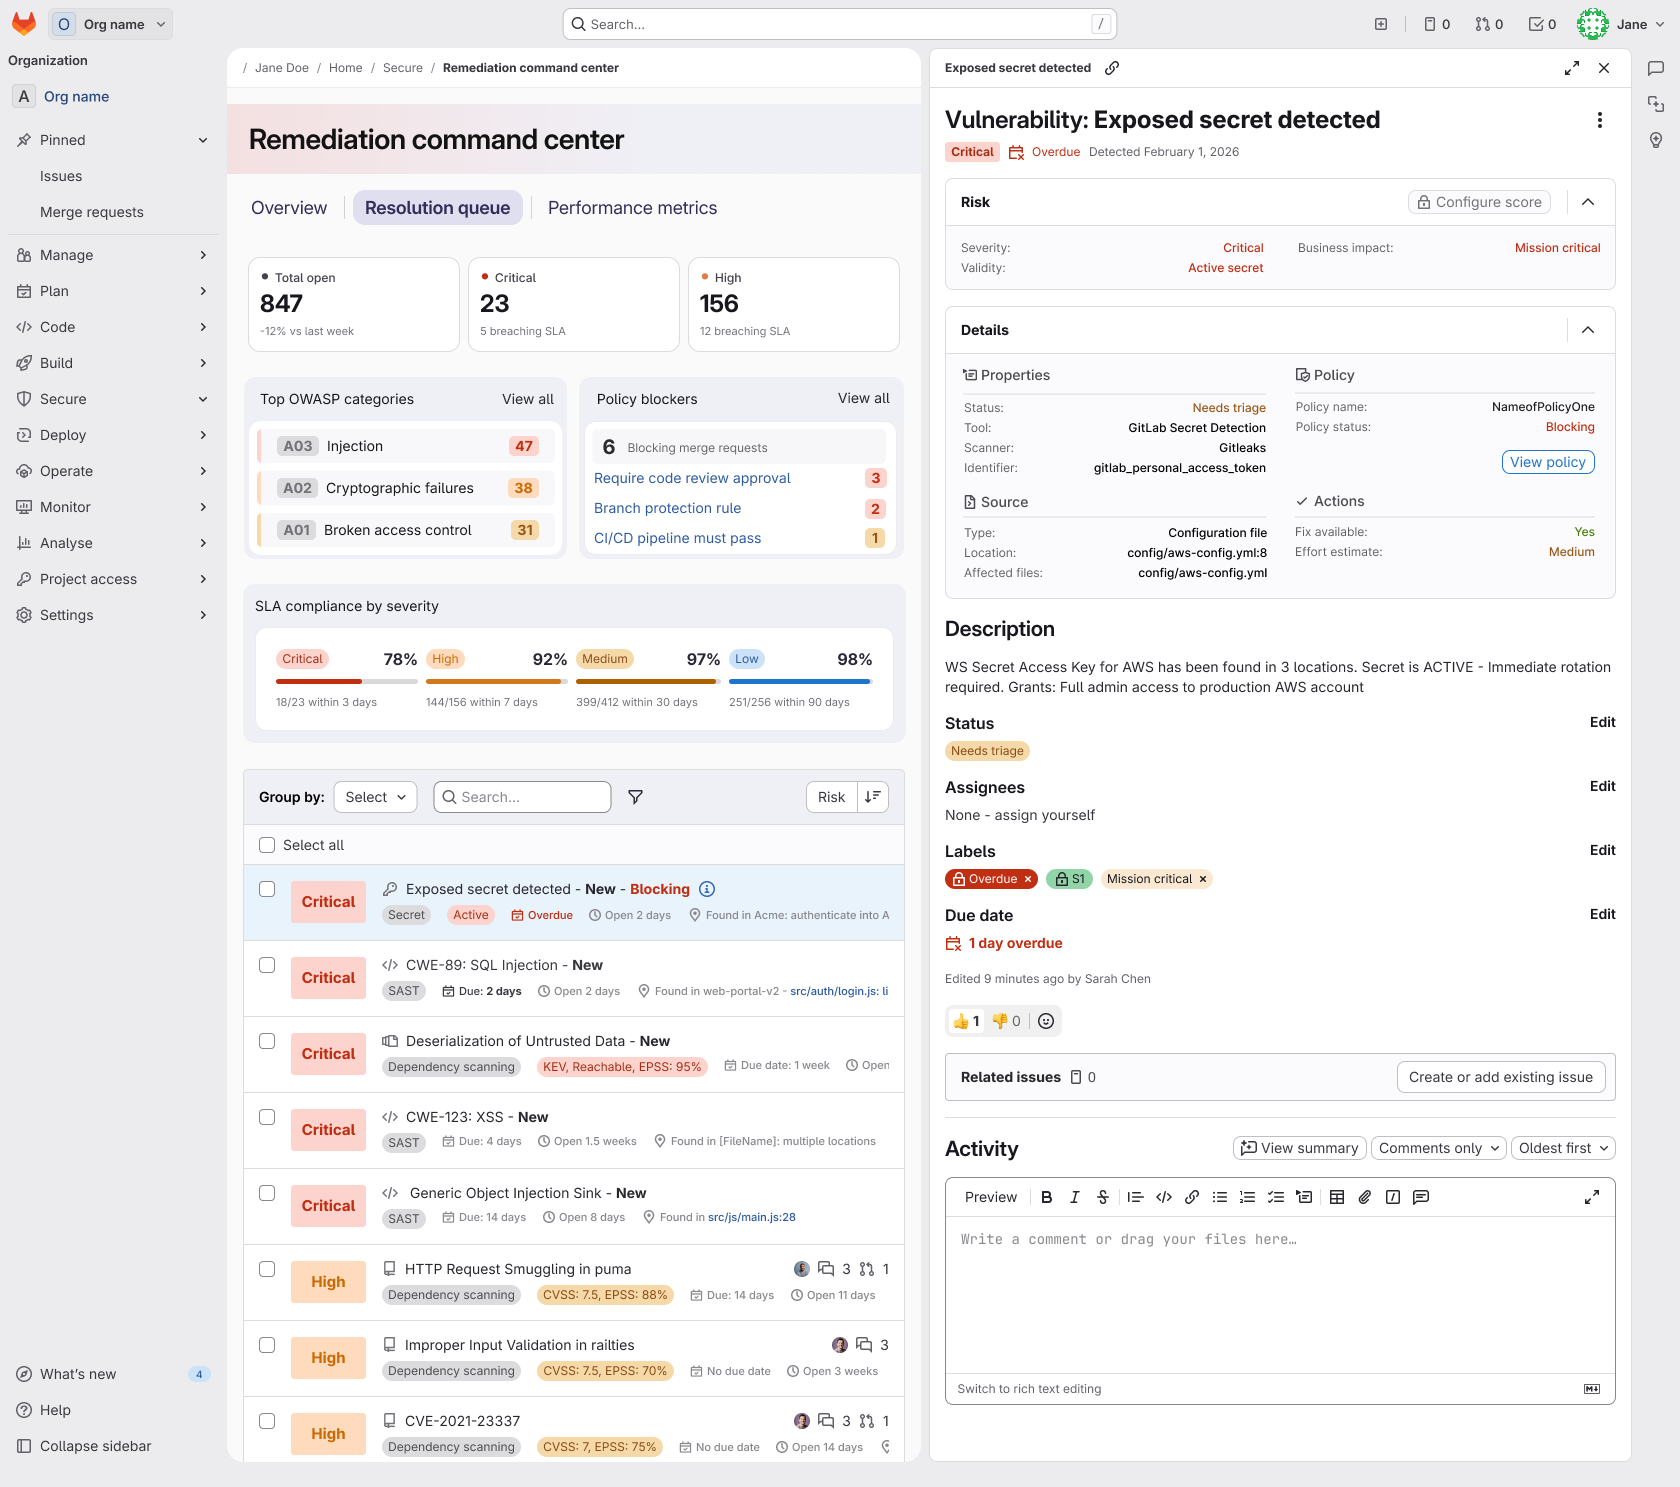Insert code in comment editor
The image size is (1680, 1487).
1164,1197
